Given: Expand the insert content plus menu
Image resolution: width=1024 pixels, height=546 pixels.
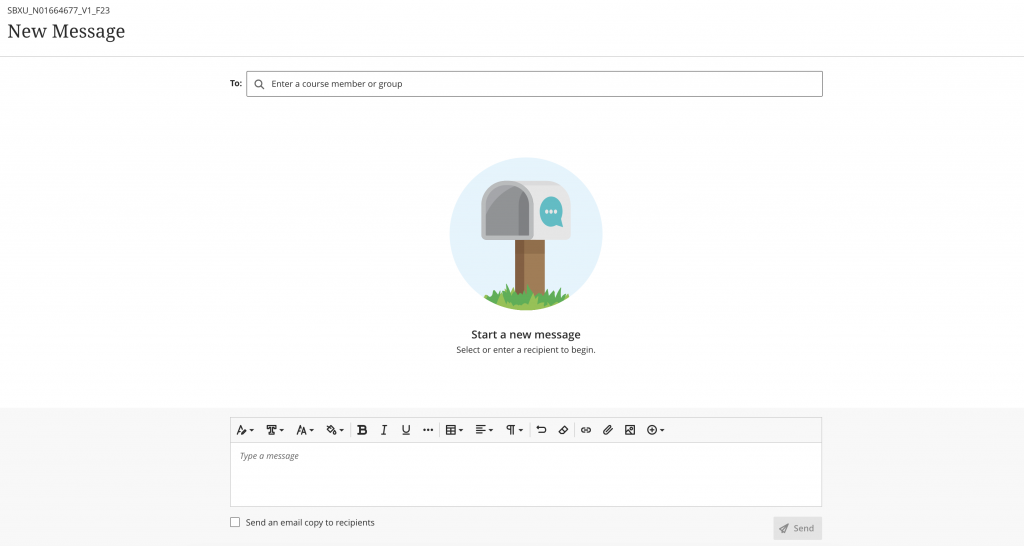Looking at the screenshot, I should (x=656, y=430).
